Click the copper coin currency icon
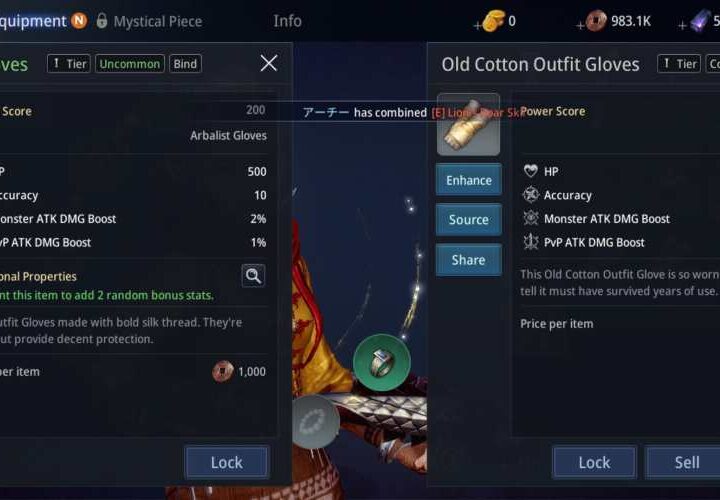Image resolution: width=720 pixels, height=500 pixels. click(x=596, y=21)
